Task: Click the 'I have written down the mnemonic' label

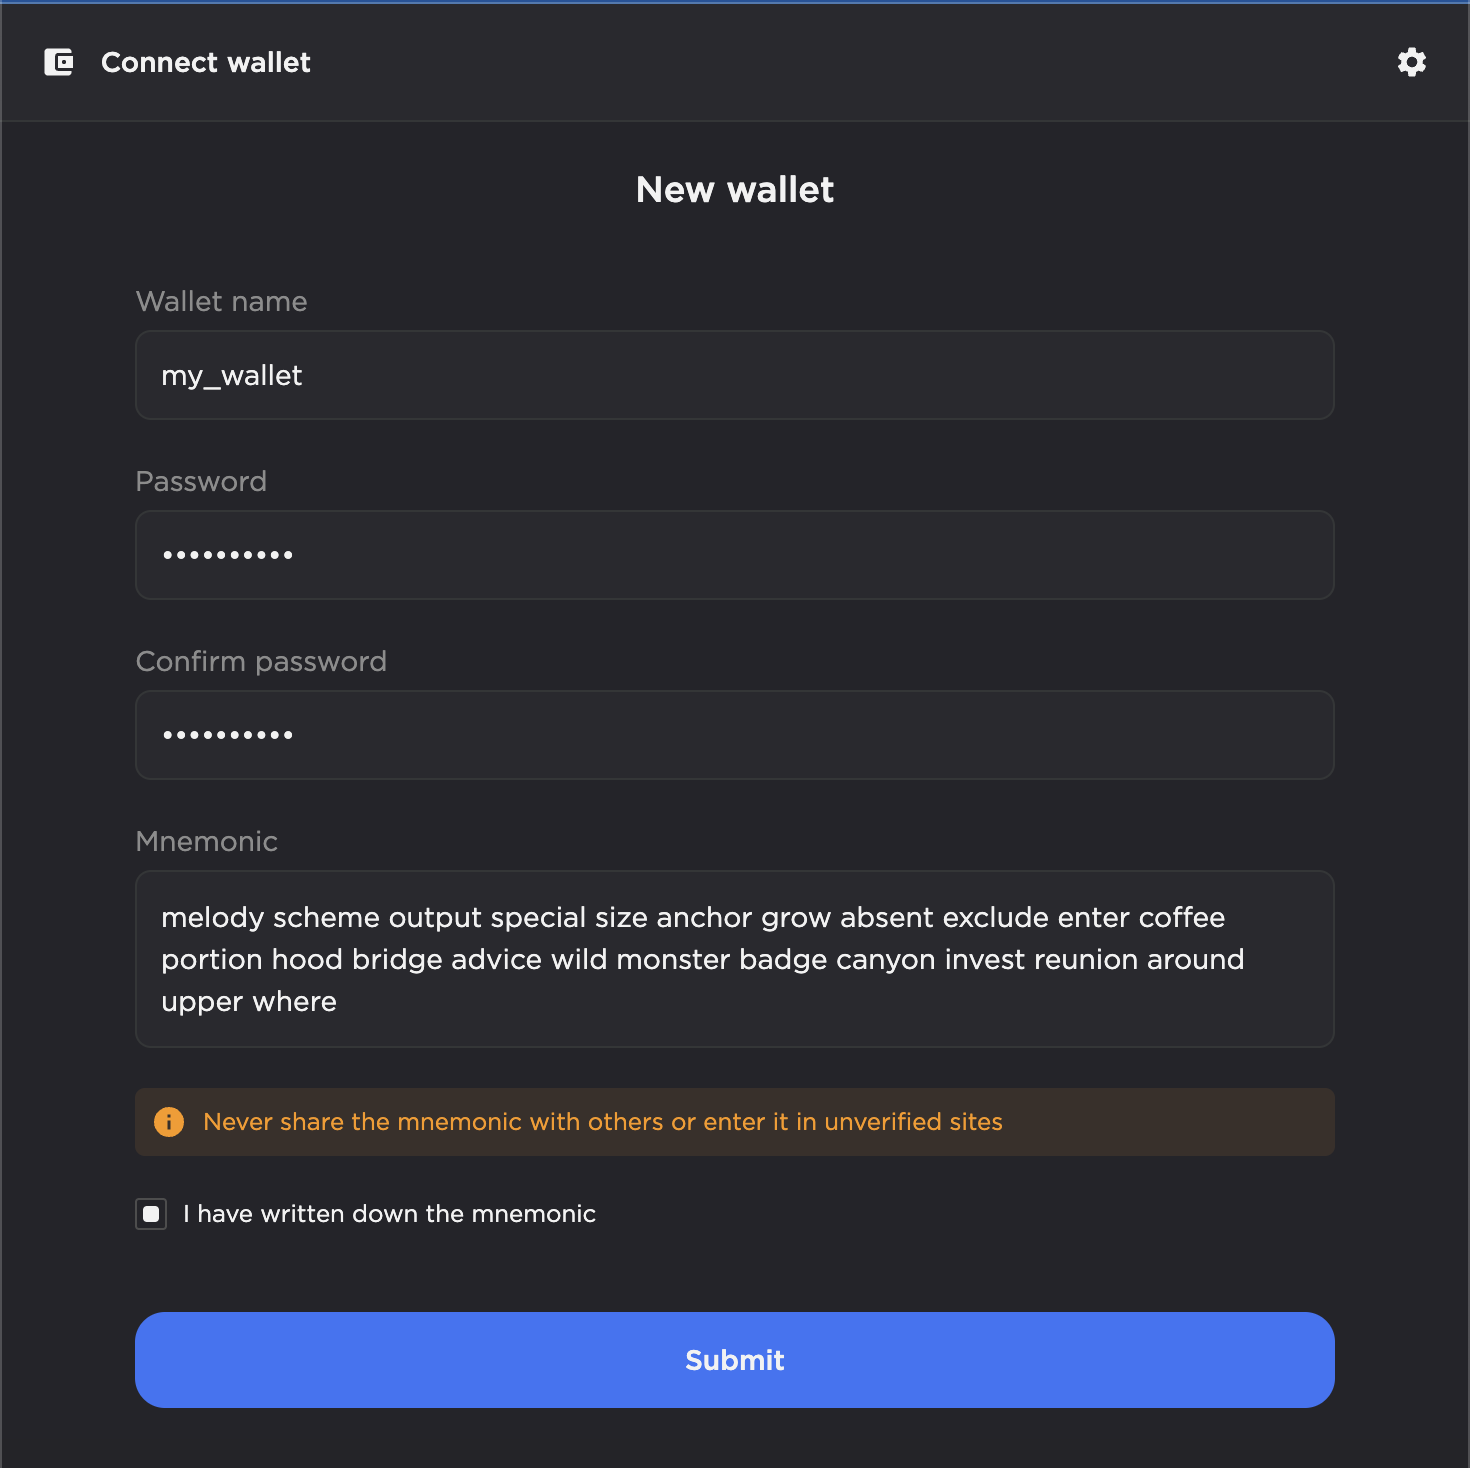Action: pyautogui.click(x=389, y=1214)
